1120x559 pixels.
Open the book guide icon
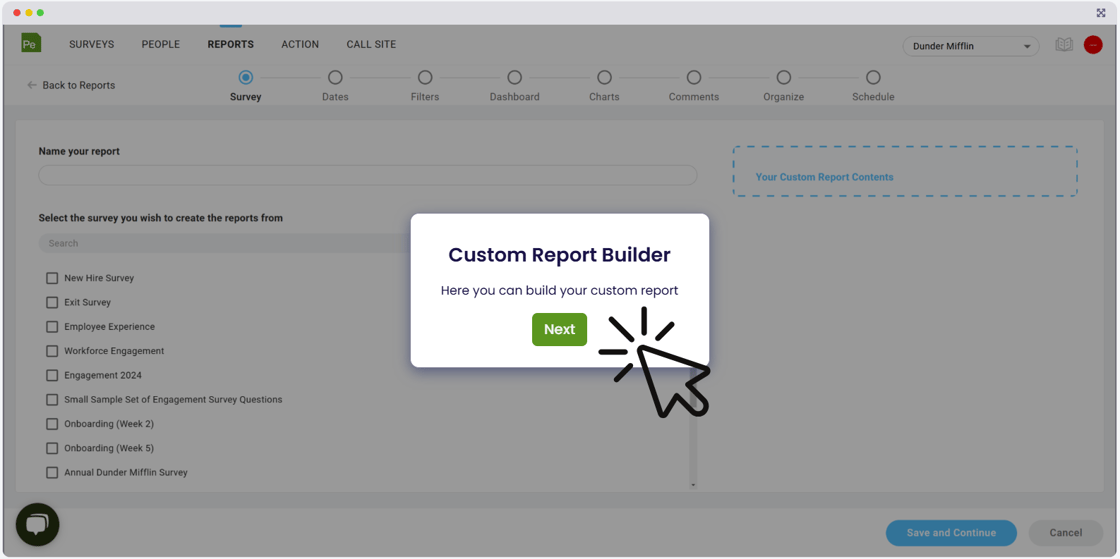point(1064,45)
